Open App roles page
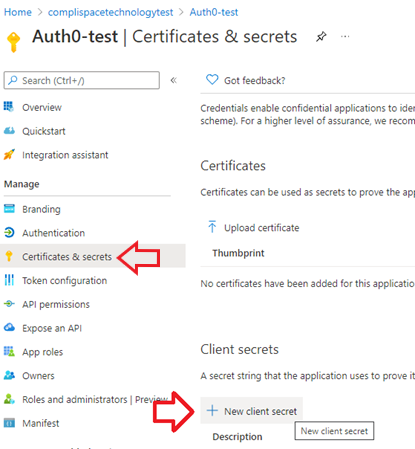Viewport: 415px width, 449px height. [42, 352]
